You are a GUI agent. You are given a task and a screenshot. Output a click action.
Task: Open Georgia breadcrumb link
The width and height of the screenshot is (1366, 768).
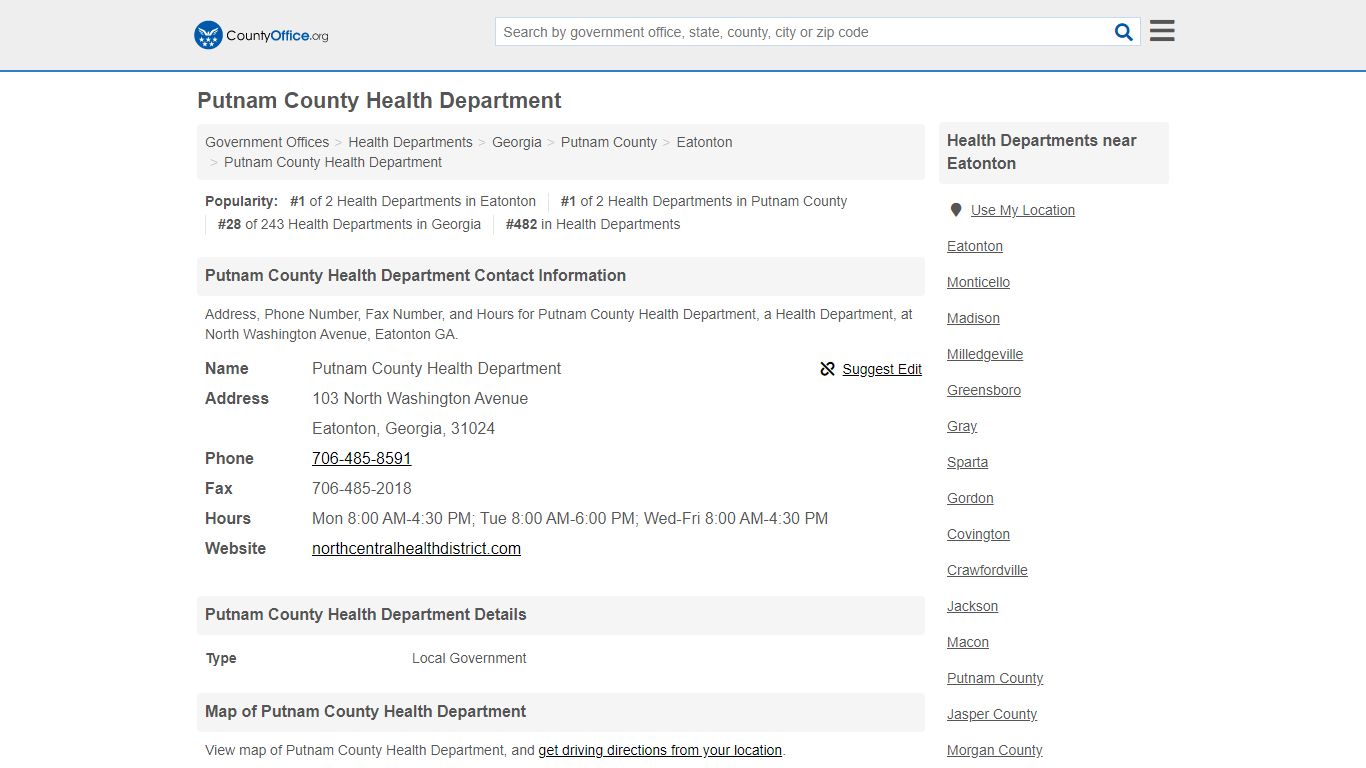click(517, 142)
